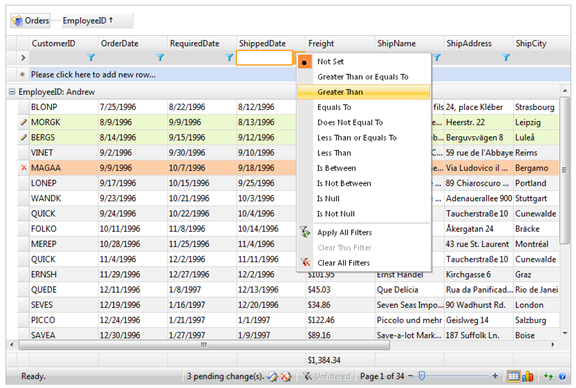This screenshot has width=576, height=388.
Task: Open ShipAddress column filter funnel
Action: click(506, 57)
